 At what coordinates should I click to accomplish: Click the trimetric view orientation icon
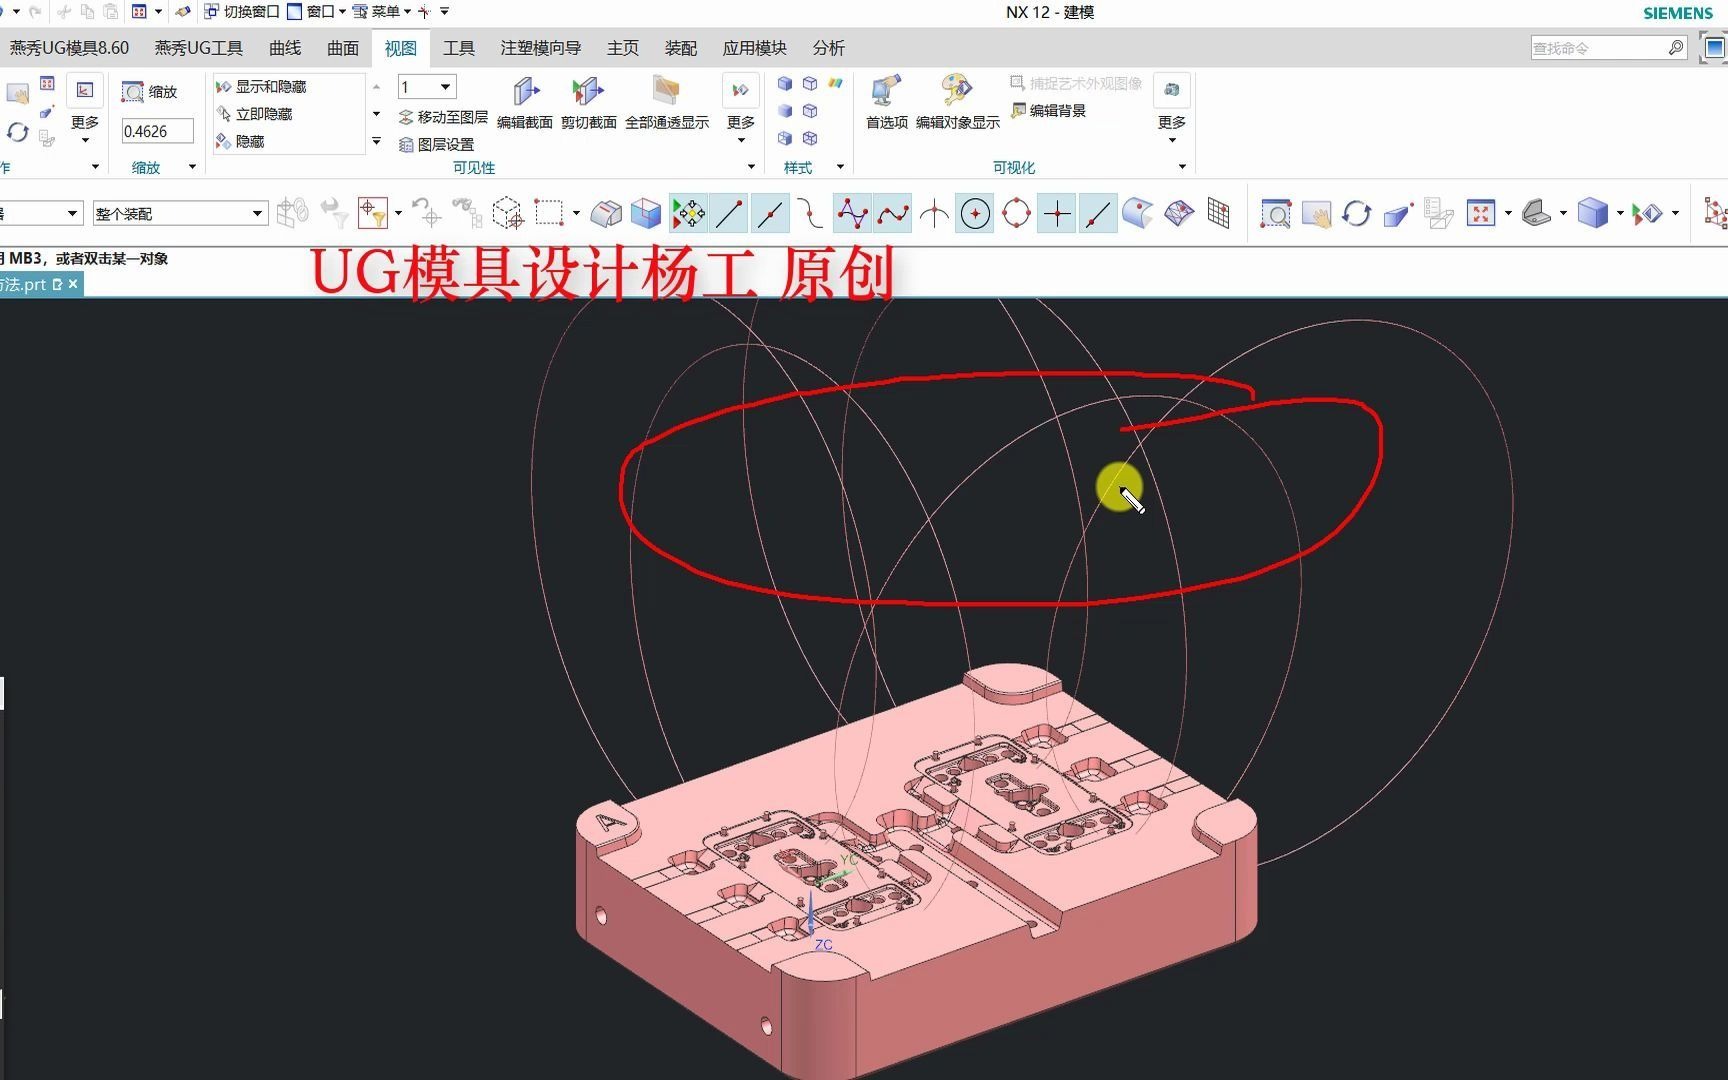(1536, 214)
